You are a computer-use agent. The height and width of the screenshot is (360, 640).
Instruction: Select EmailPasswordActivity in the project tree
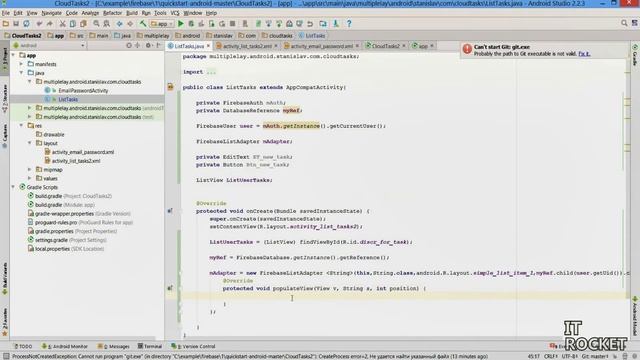[x=83, y=91]
